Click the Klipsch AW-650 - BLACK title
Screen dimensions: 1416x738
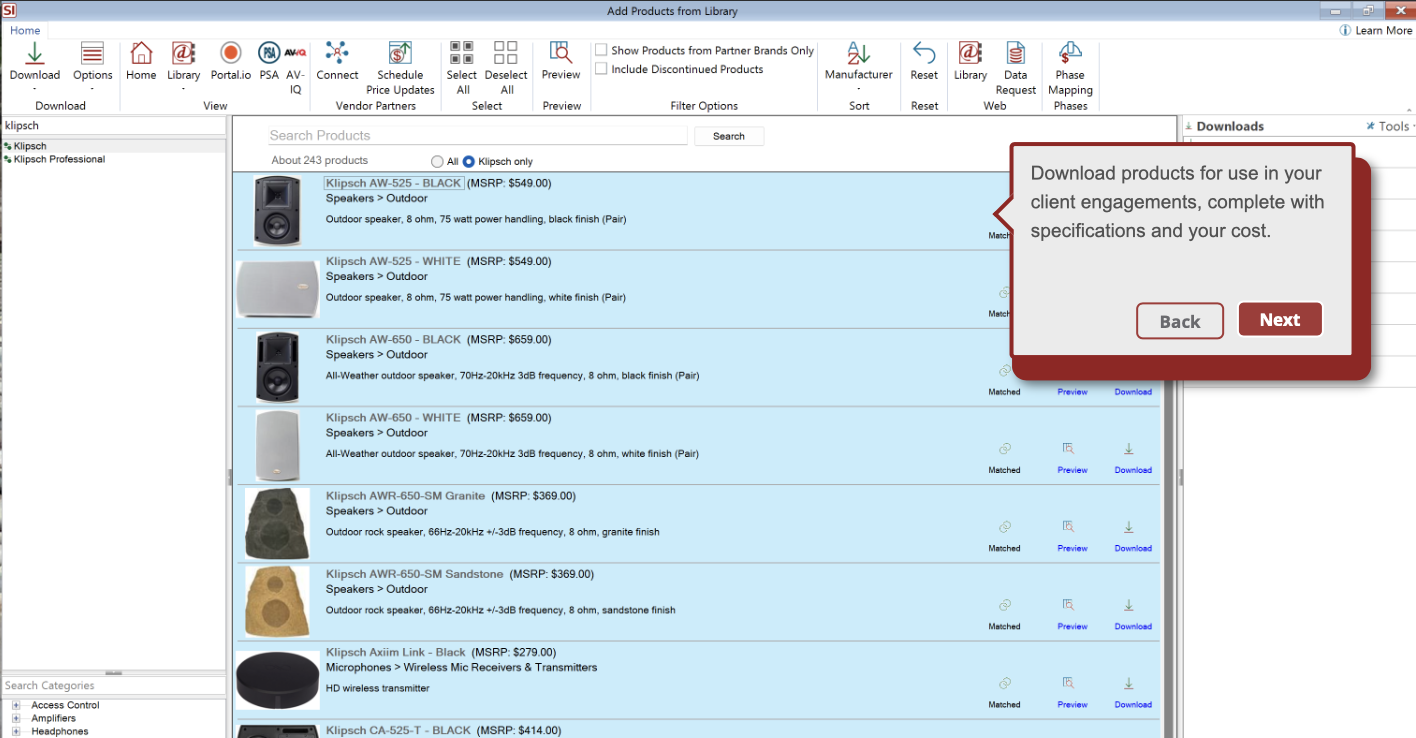point(394,340)
